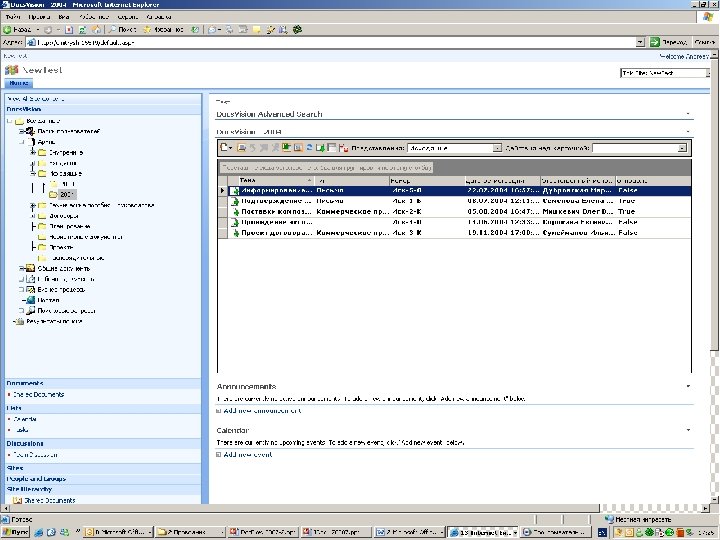Click the last green icon in IE toolbar
Viewport: 720px width, 540px height.
[298, 30]
